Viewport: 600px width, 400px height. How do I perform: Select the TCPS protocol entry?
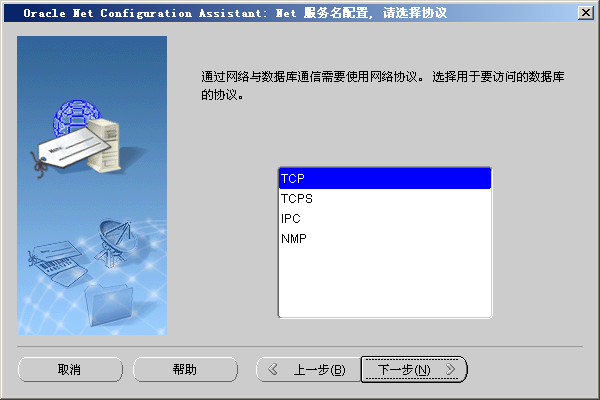coord(385,199)
